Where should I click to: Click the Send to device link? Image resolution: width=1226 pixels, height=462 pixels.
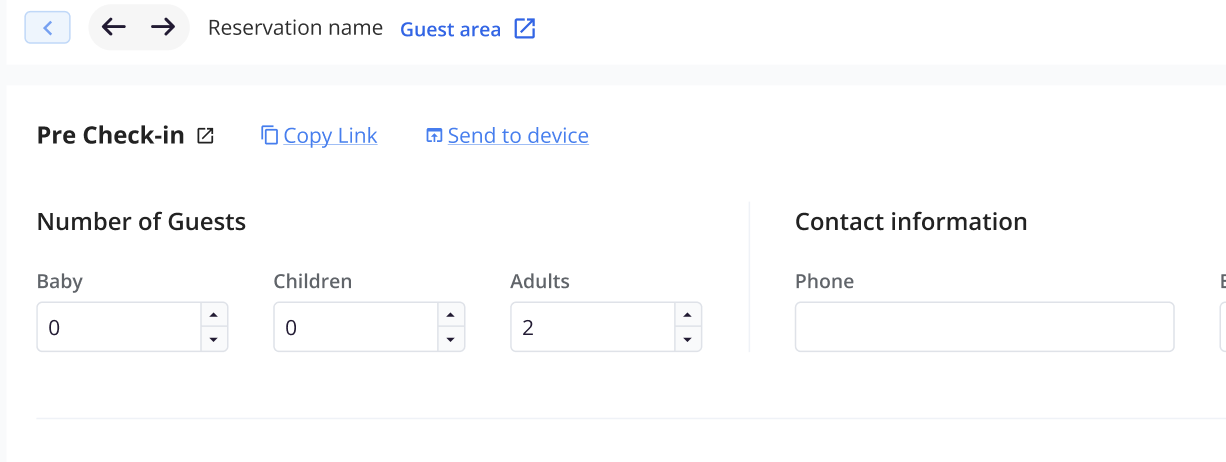point(518,135)
